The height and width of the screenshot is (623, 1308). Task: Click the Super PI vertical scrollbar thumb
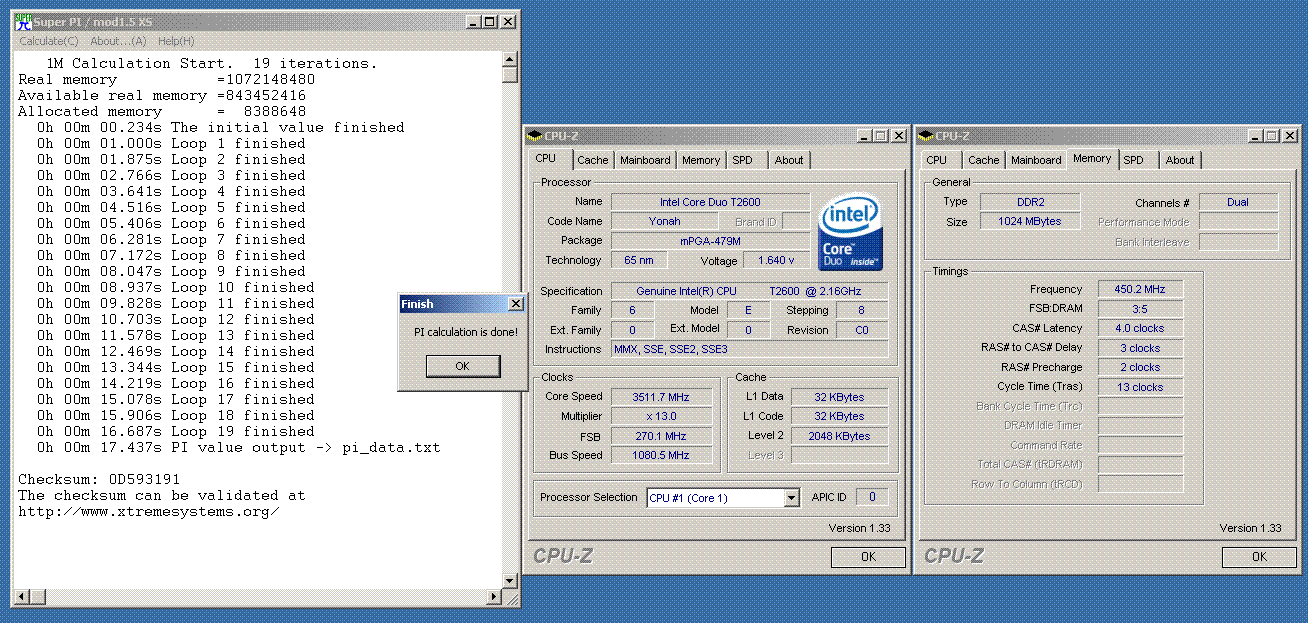pyautogui.click(x=510, y=75)
